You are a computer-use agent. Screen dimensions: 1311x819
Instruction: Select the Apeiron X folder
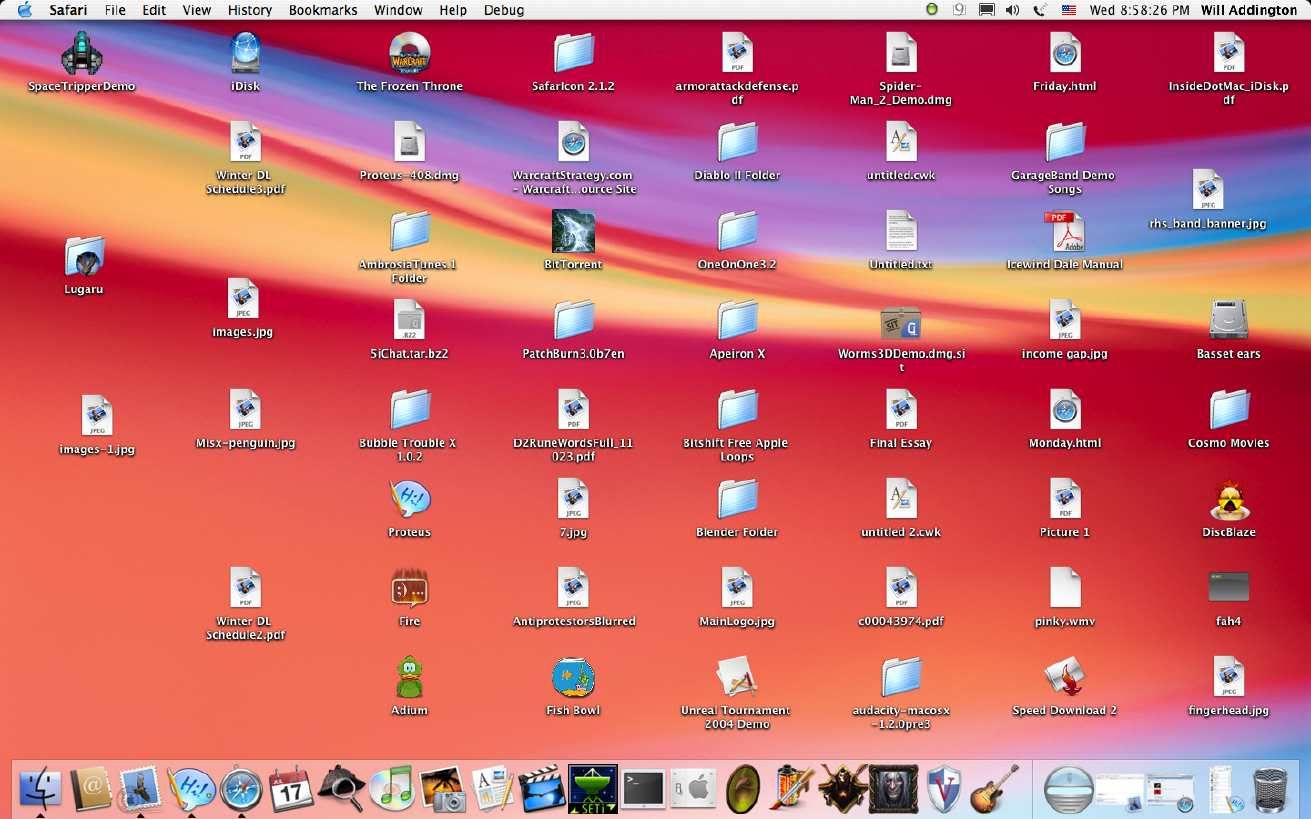coord(737,320)
